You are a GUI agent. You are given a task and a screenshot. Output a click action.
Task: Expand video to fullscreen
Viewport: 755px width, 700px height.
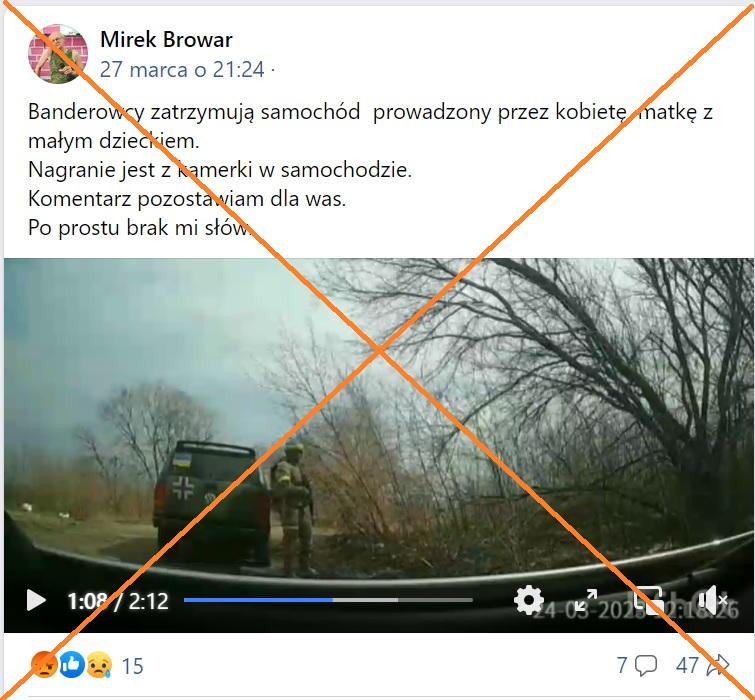(x=586, y=600)
